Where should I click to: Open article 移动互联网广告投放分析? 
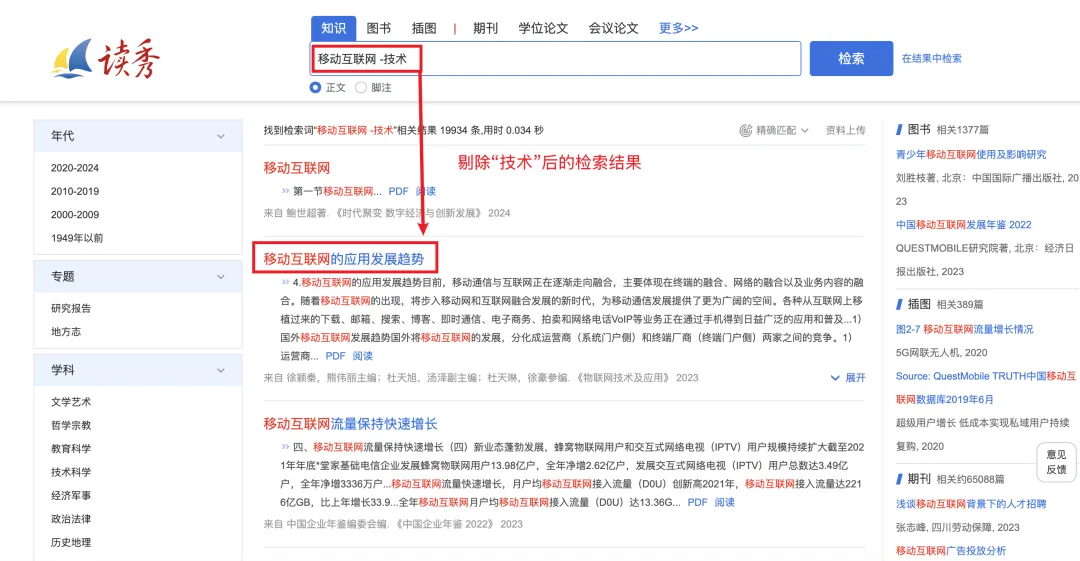951,551
